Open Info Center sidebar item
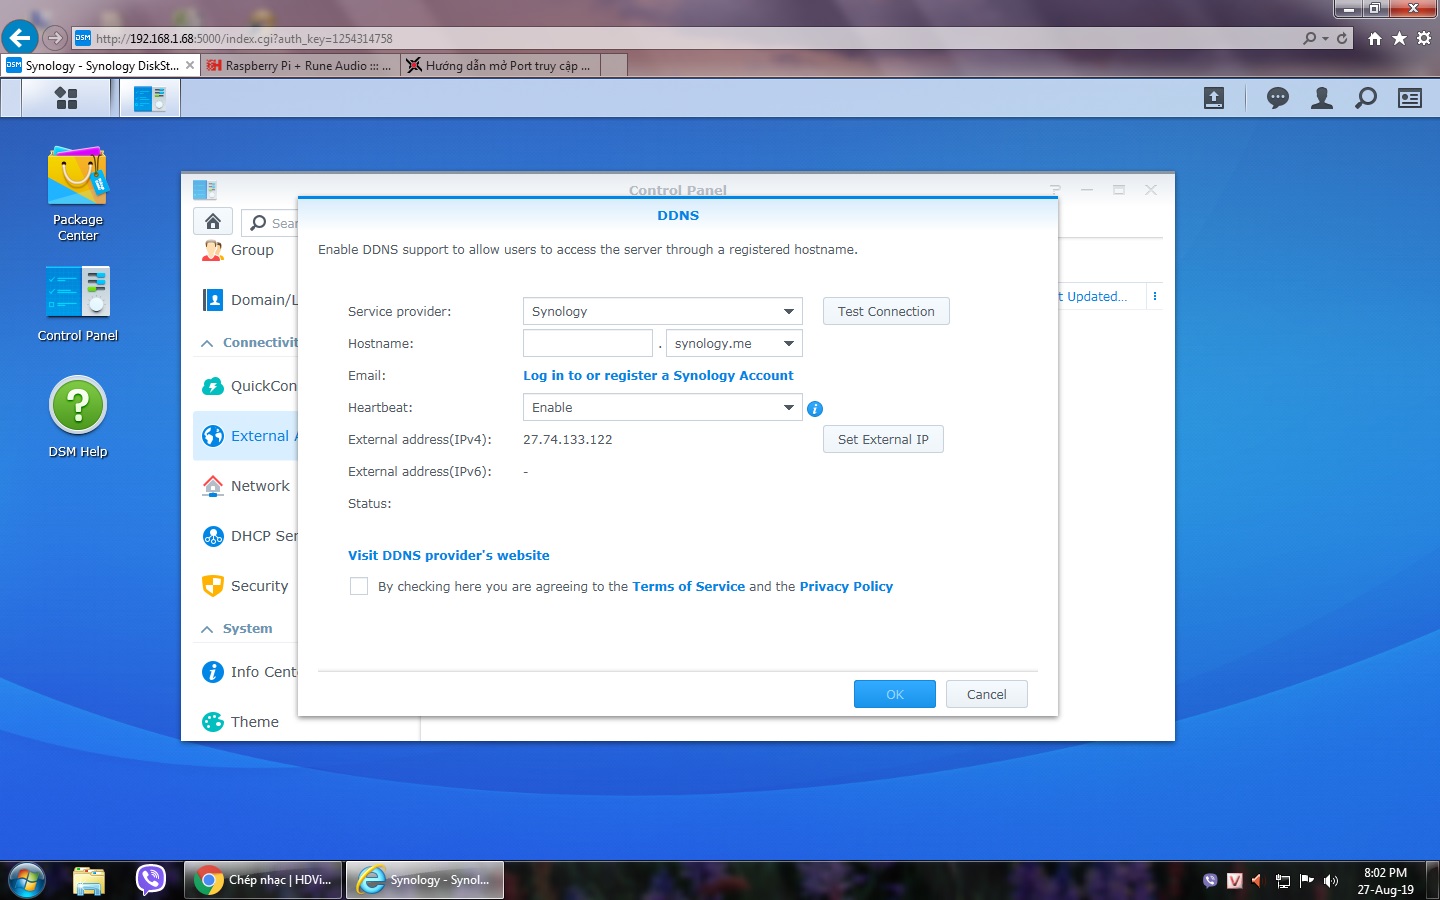The width and height of the screenshot is (1440, 900). click(246, 672)
